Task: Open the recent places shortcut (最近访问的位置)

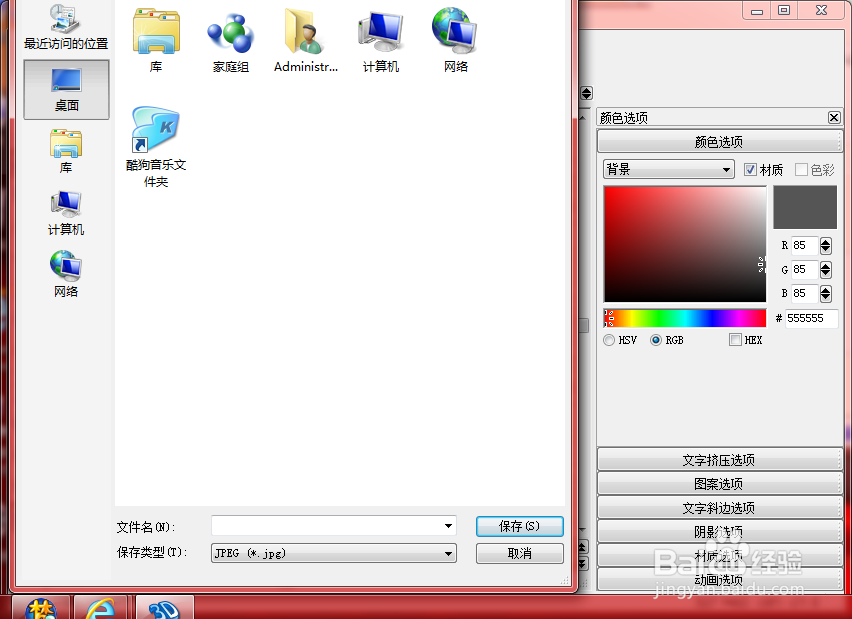Action: point(66,27)
